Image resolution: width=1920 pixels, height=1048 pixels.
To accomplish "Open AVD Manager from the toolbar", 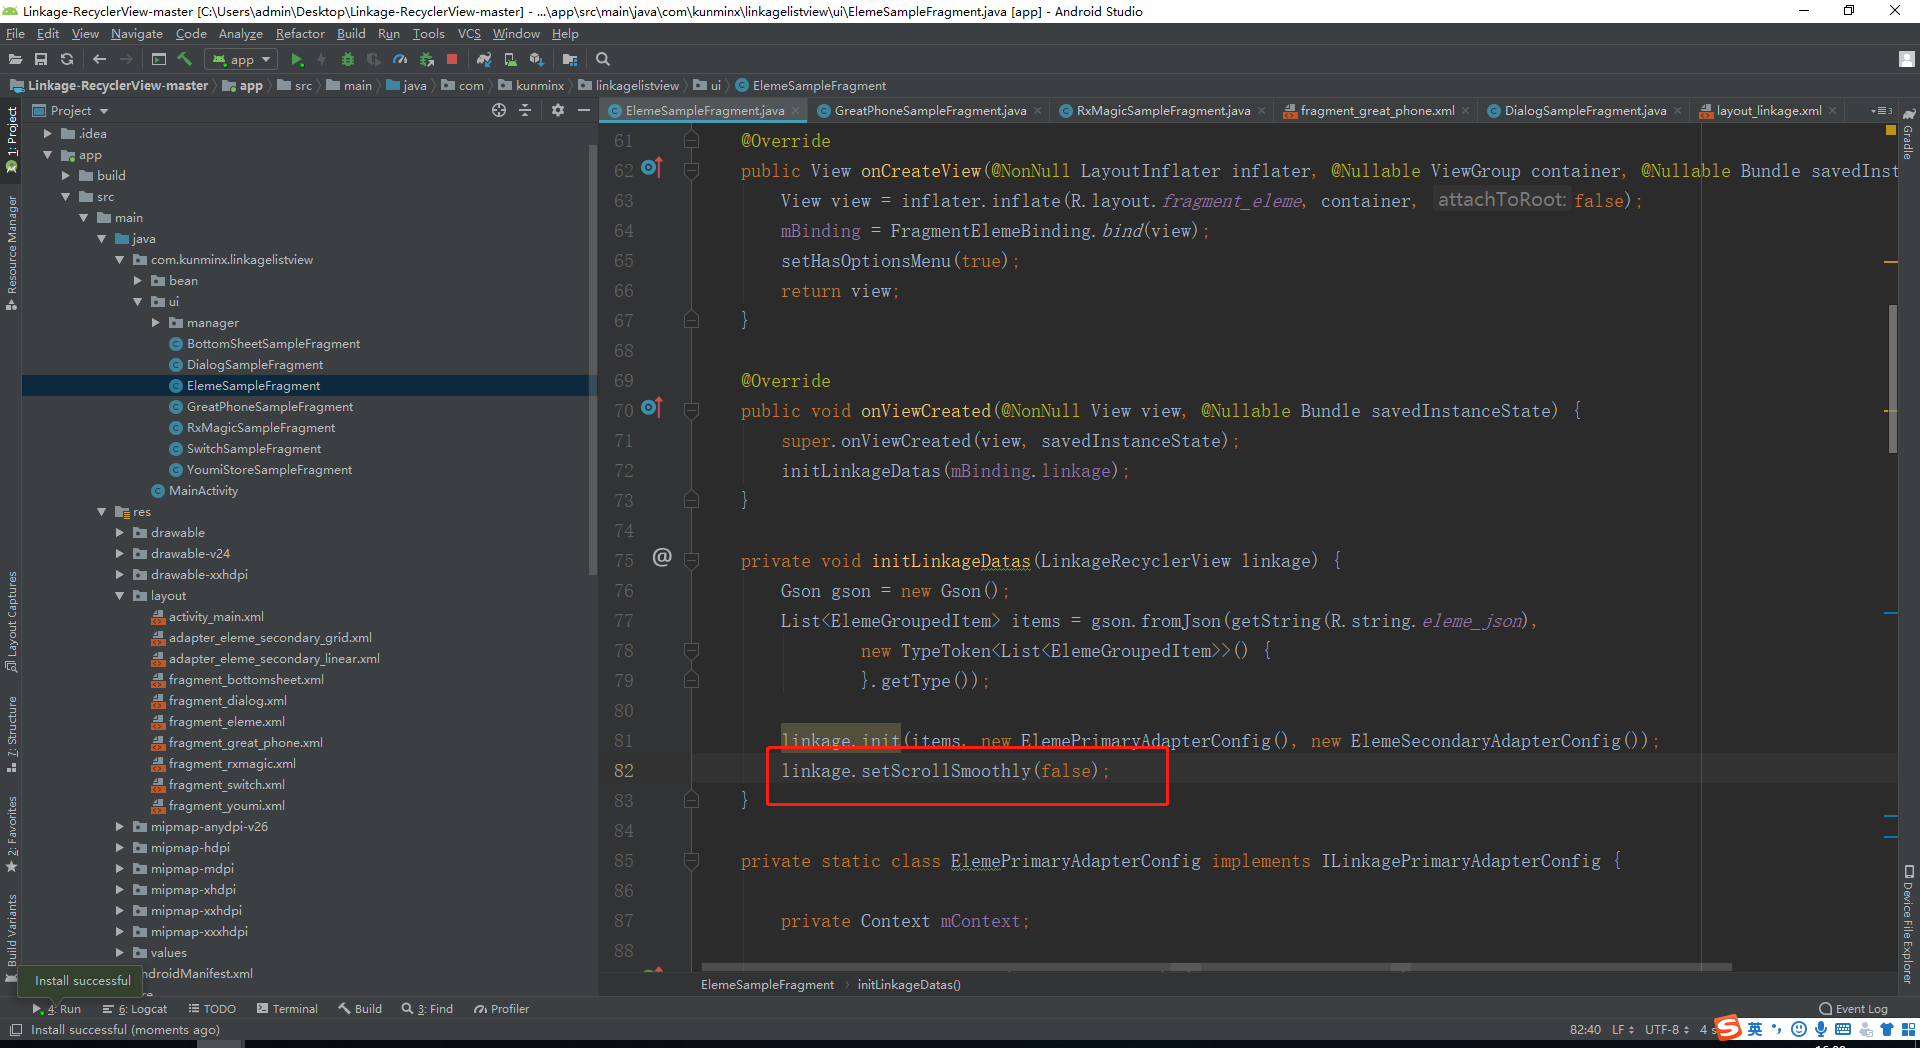I will pos(510,59).
